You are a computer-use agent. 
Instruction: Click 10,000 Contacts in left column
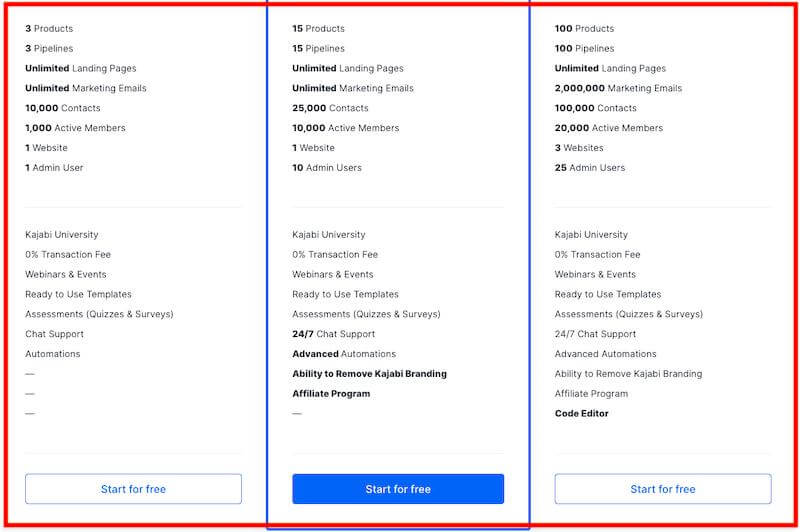point(63,108)
